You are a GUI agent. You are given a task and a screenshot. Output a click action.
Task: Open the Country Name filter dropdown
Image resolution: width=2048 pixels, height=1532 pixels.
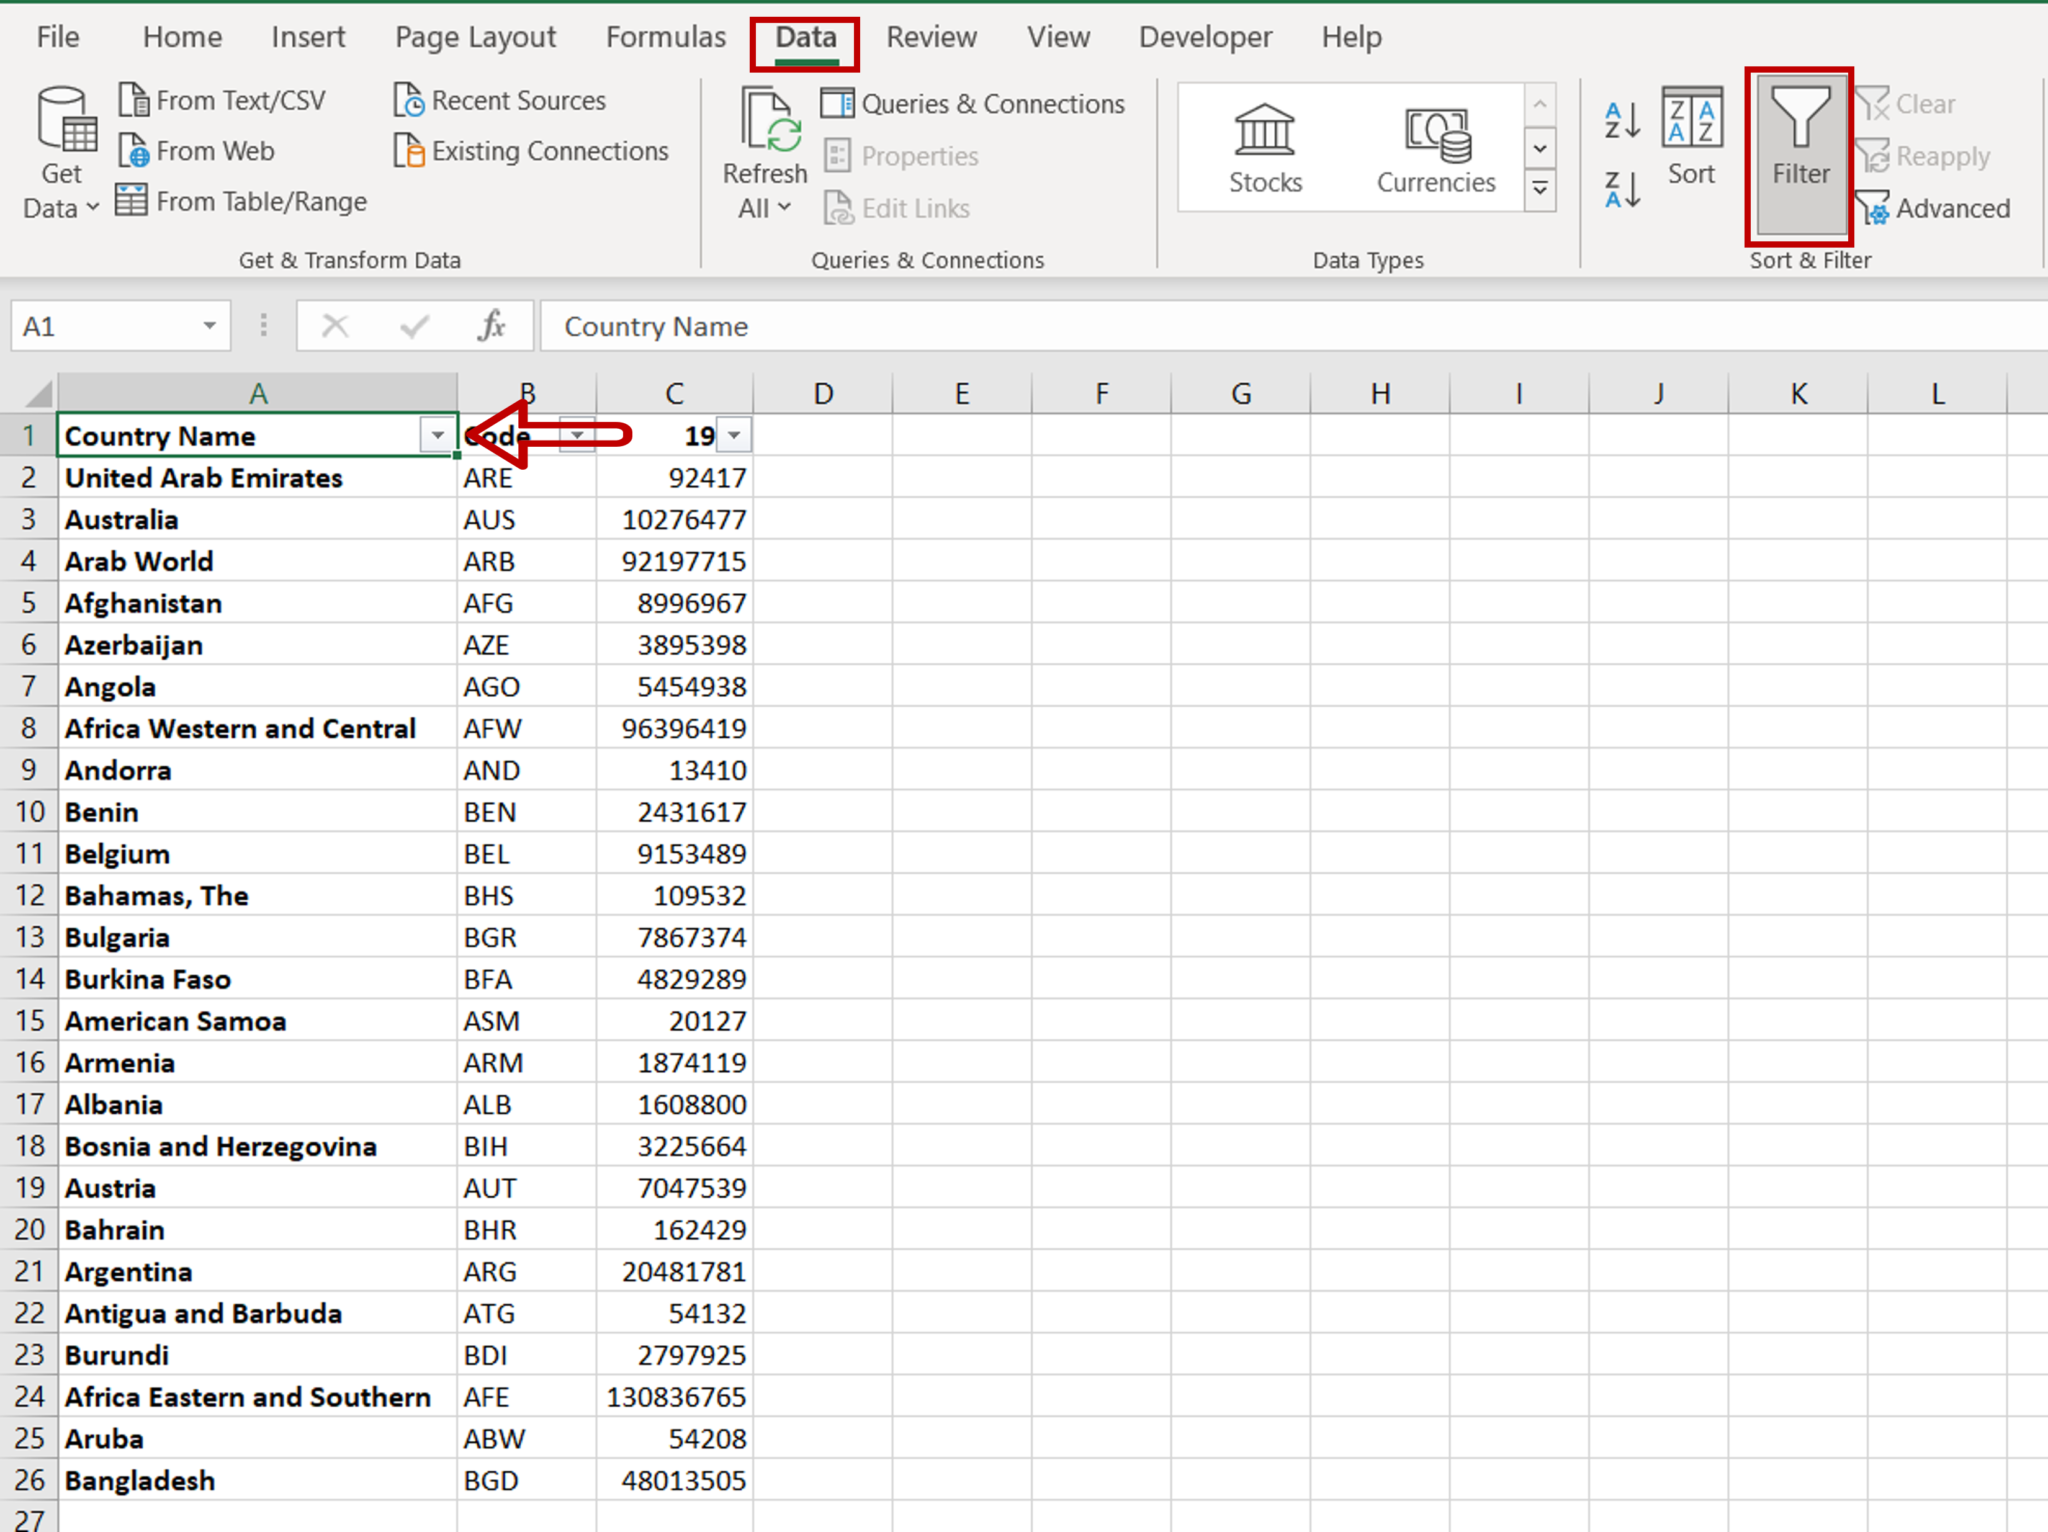coord(437,435)
